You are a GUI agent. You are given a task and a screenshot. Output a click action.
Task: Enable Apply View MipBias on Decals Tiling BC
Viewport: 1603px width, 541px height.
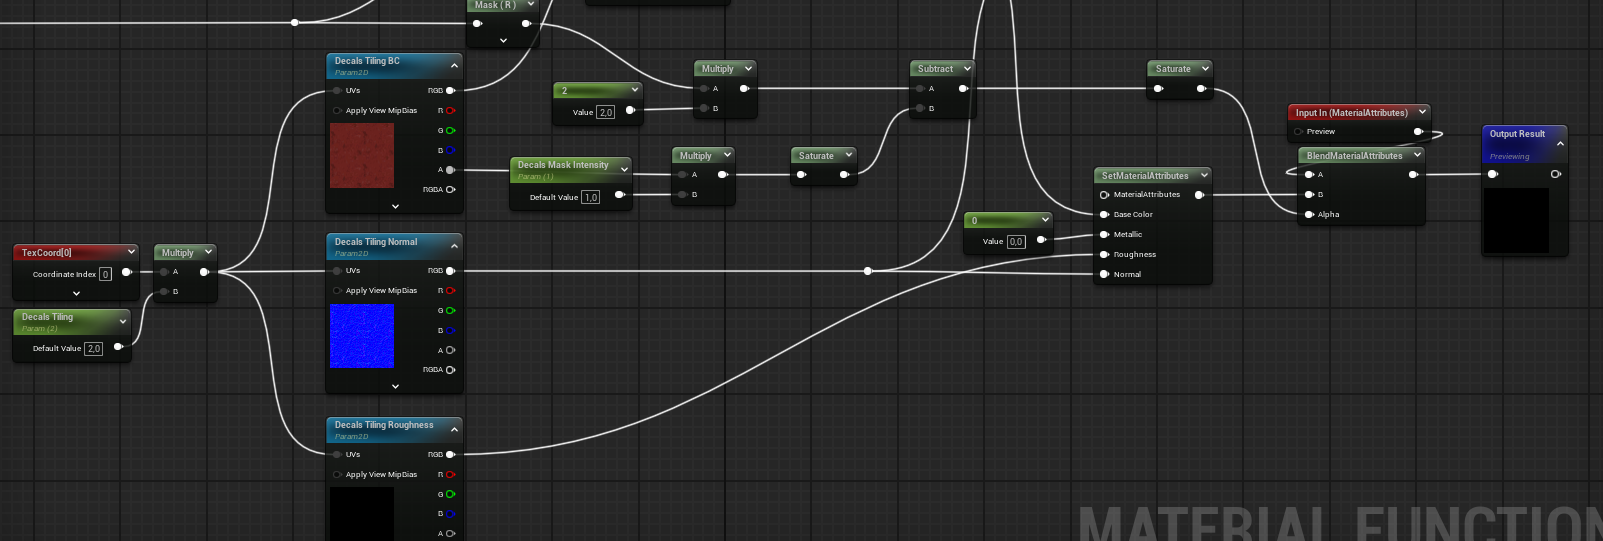click(337, 111)
